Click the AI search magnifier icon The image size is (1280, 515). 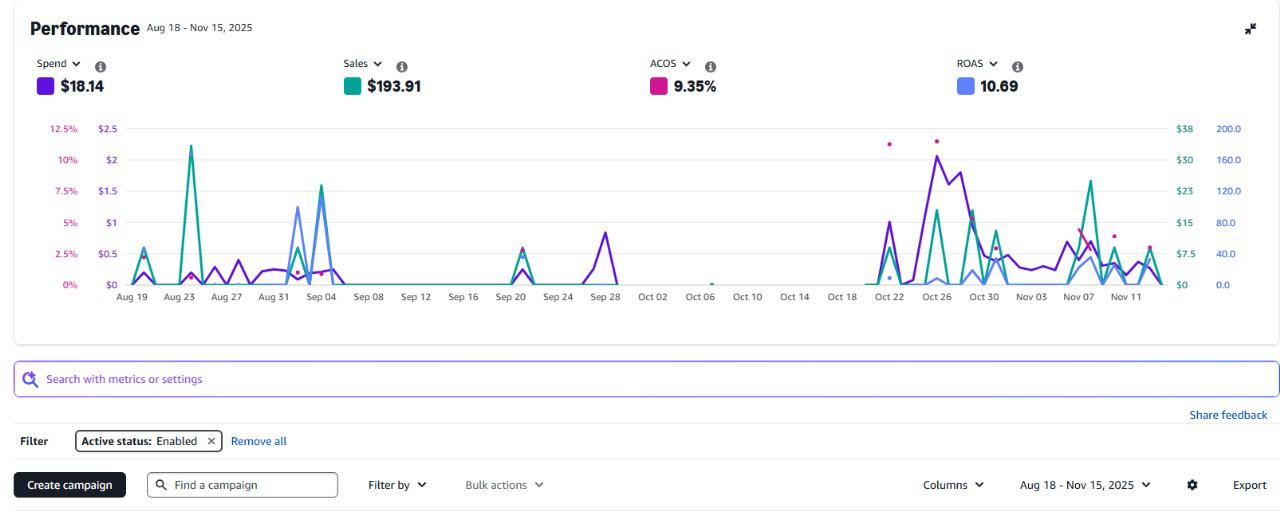click(30, 379)
